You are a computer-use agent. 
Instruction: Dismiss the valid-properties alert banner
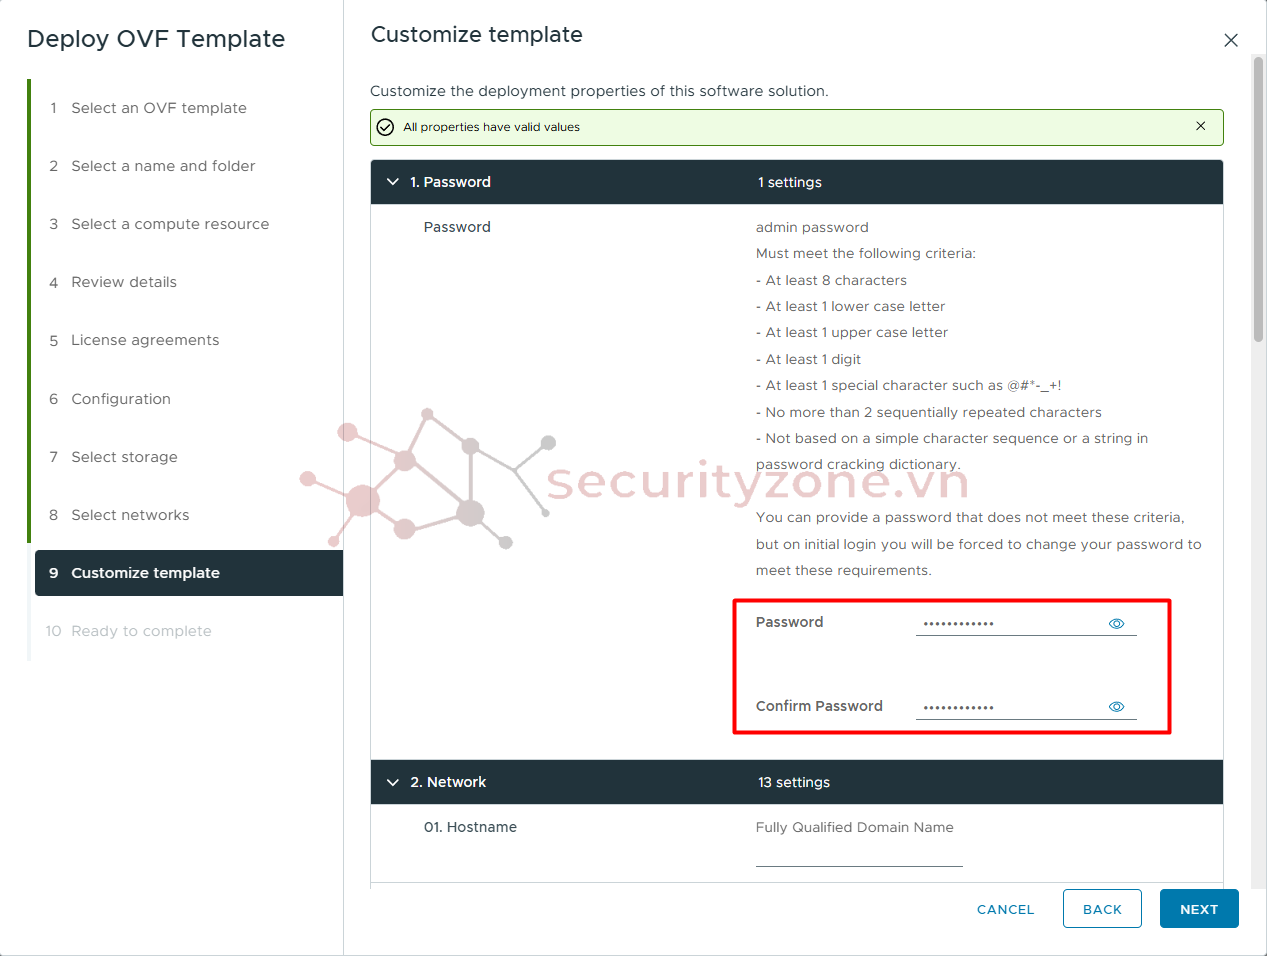point(1201,126)
